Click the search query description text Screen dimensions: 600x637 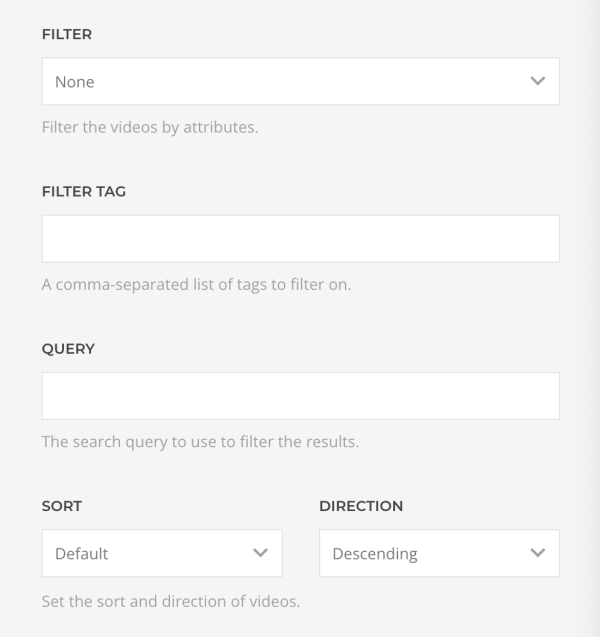pyautogui.click(x=200, y=442)
